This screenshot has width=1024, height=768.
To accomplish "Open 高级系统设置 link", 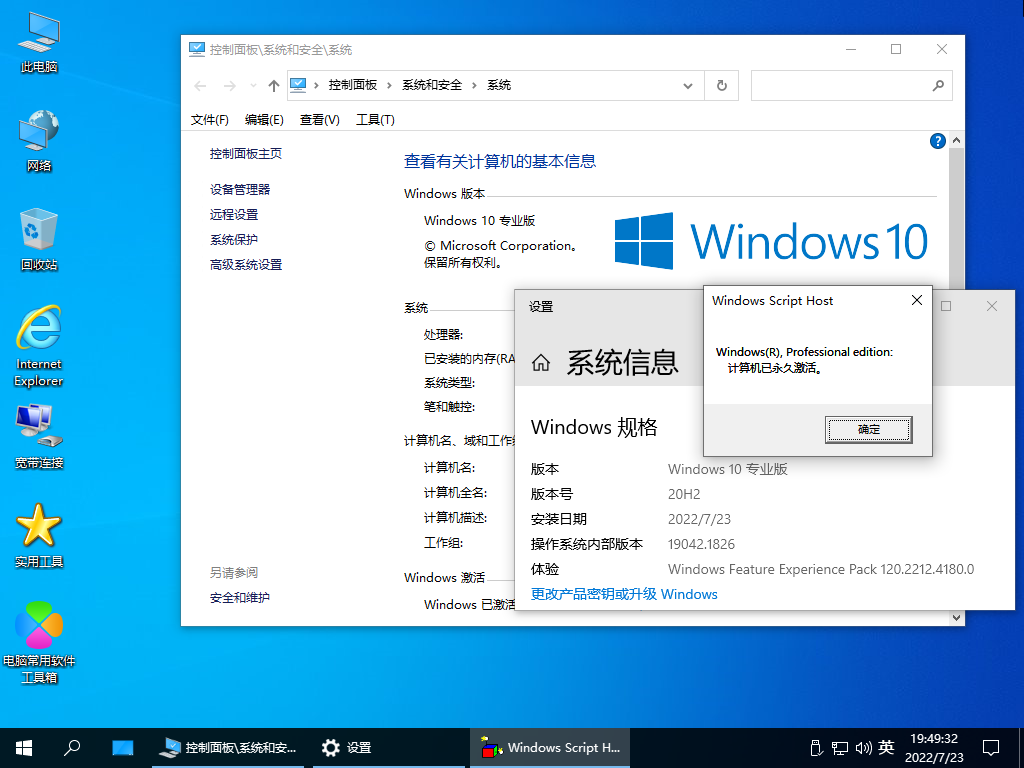I will pyautogui.click(x=246, y=264).
